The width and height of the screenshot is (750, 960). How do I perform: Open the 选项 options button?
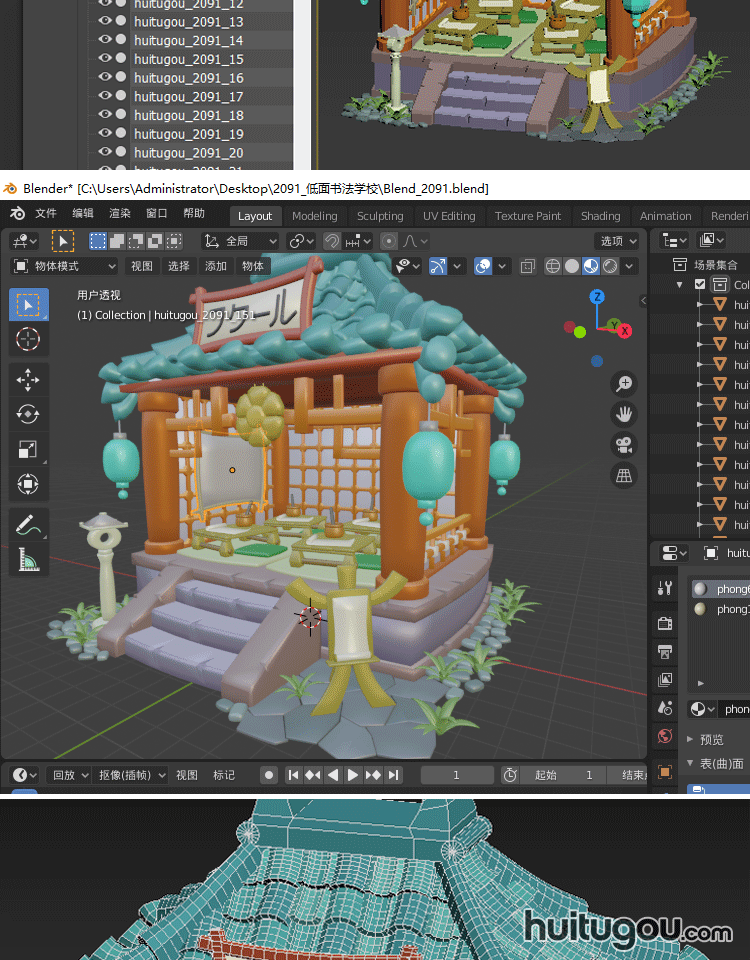tap(617, 241)
